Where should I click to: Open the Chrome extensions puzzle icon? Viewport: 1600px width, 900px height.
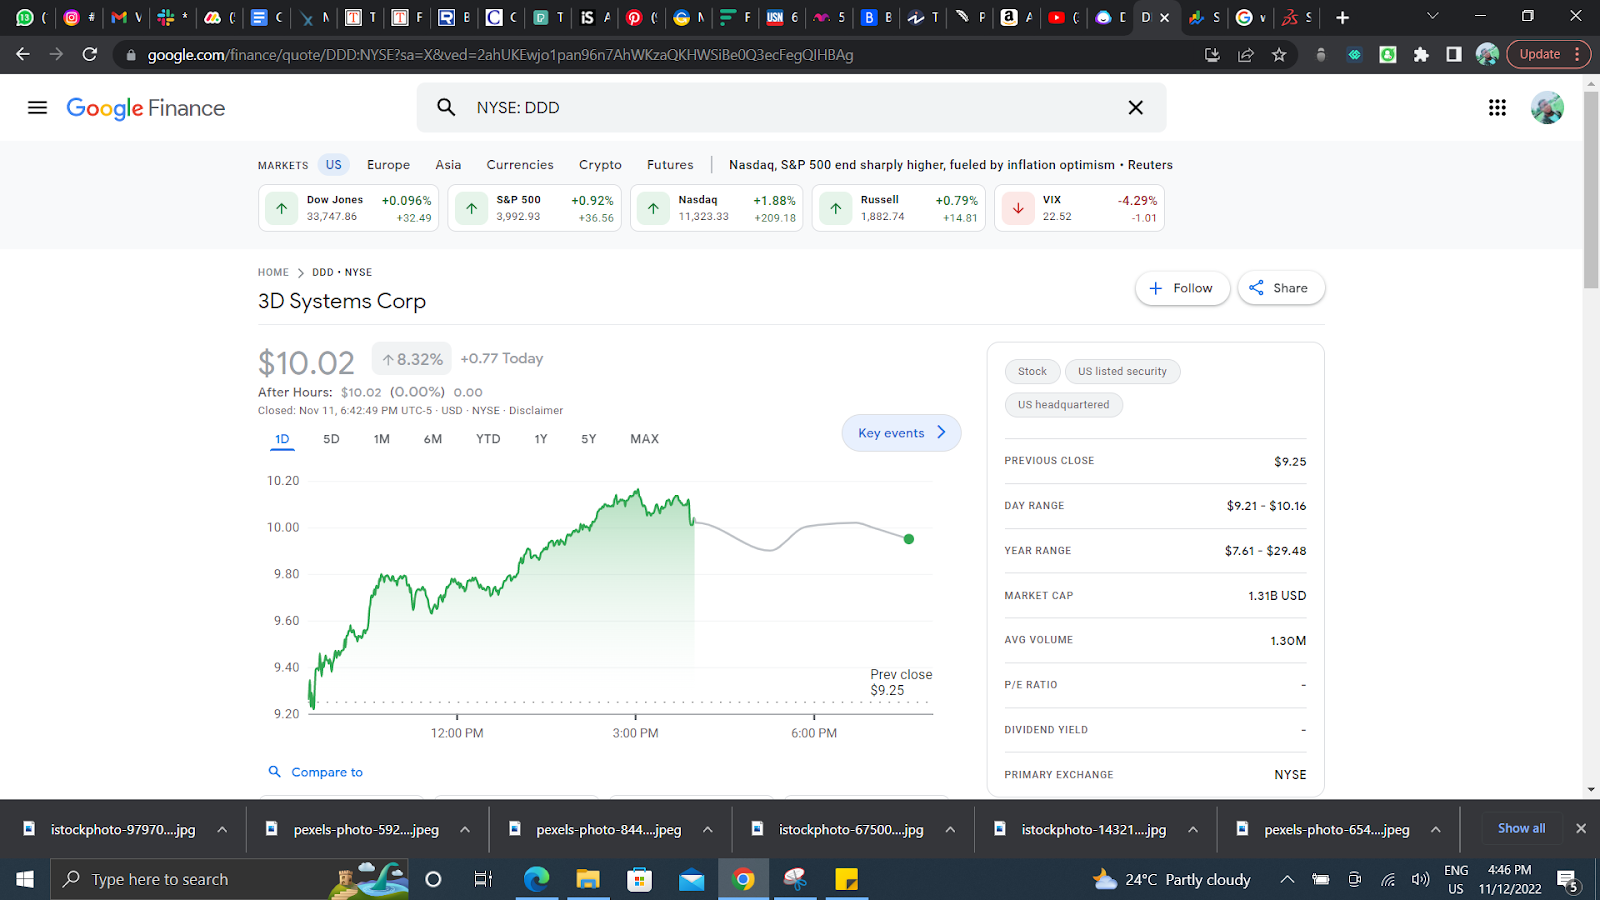(x=1421, y=55)
